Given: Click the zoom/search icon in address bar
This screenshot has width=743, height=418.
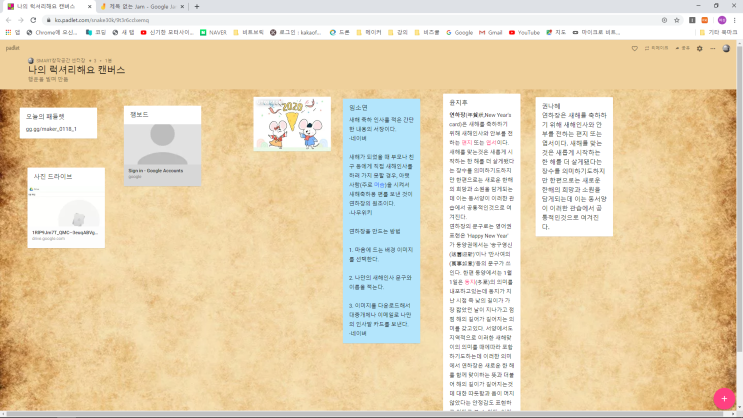Looking at the screenshot, I should click(664, 20).
